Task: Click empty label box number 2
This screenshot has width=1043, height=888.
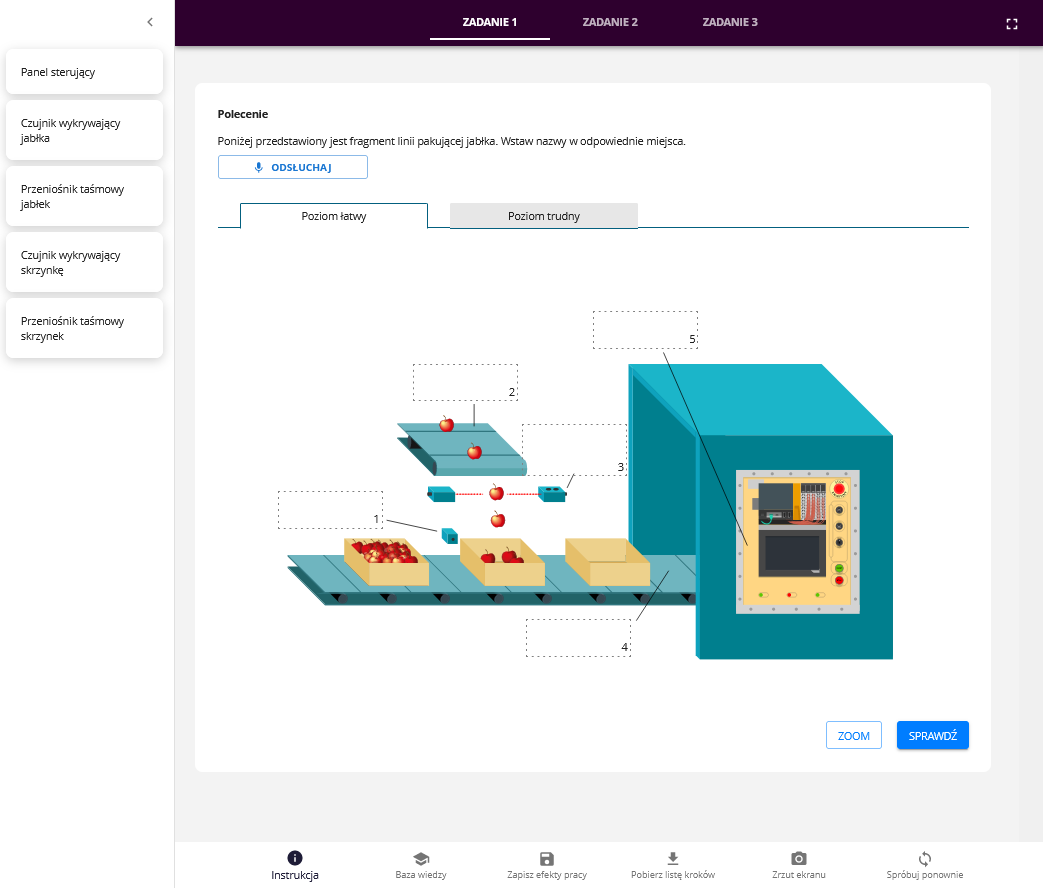Action: click(x=465, y=382)
